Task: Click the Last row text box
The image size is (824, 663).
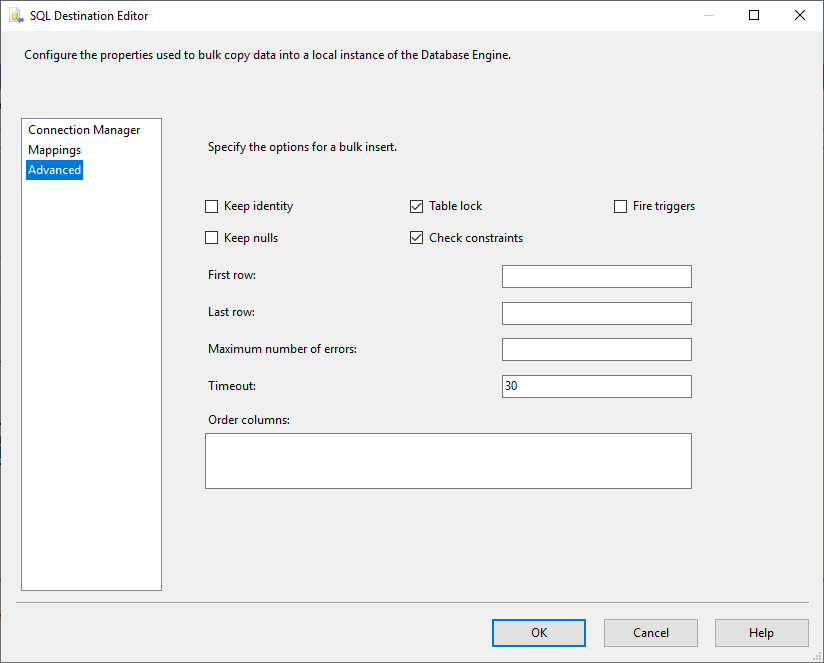Action: pos(596,313)
